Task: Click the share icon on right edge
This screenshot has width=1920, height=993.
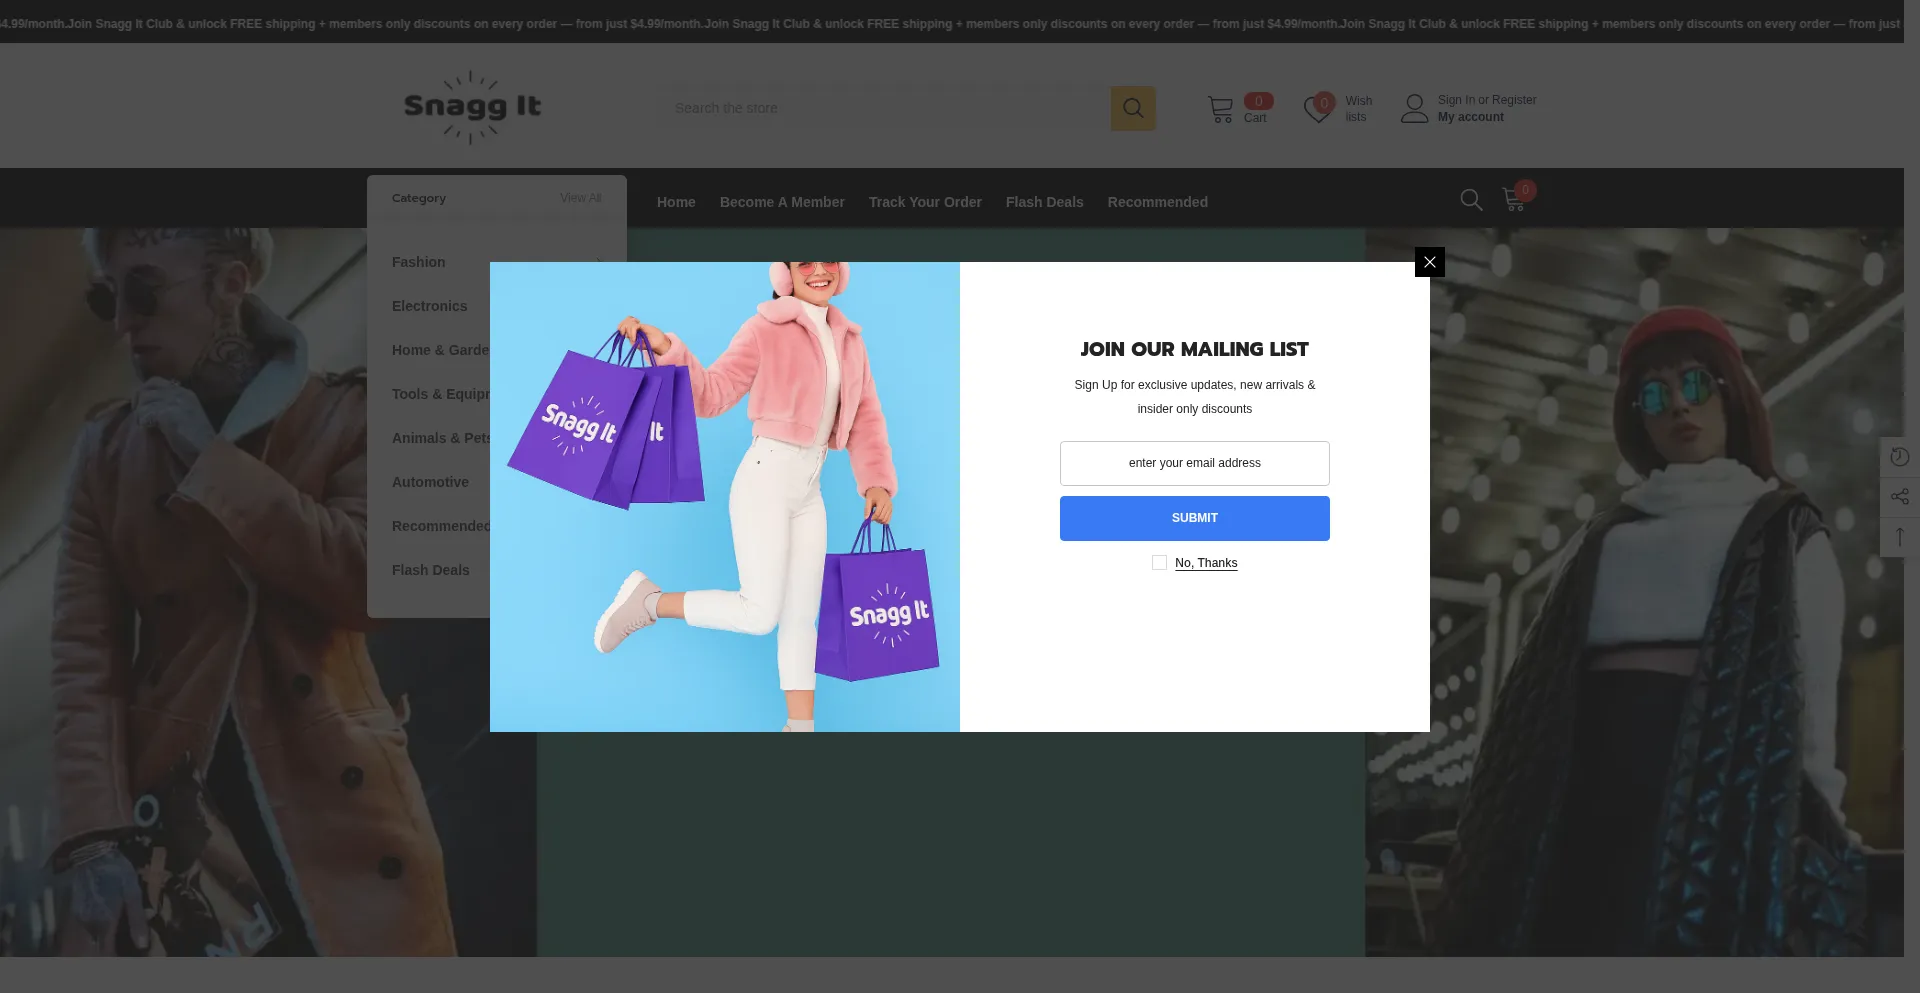Action: point(1900,497)
